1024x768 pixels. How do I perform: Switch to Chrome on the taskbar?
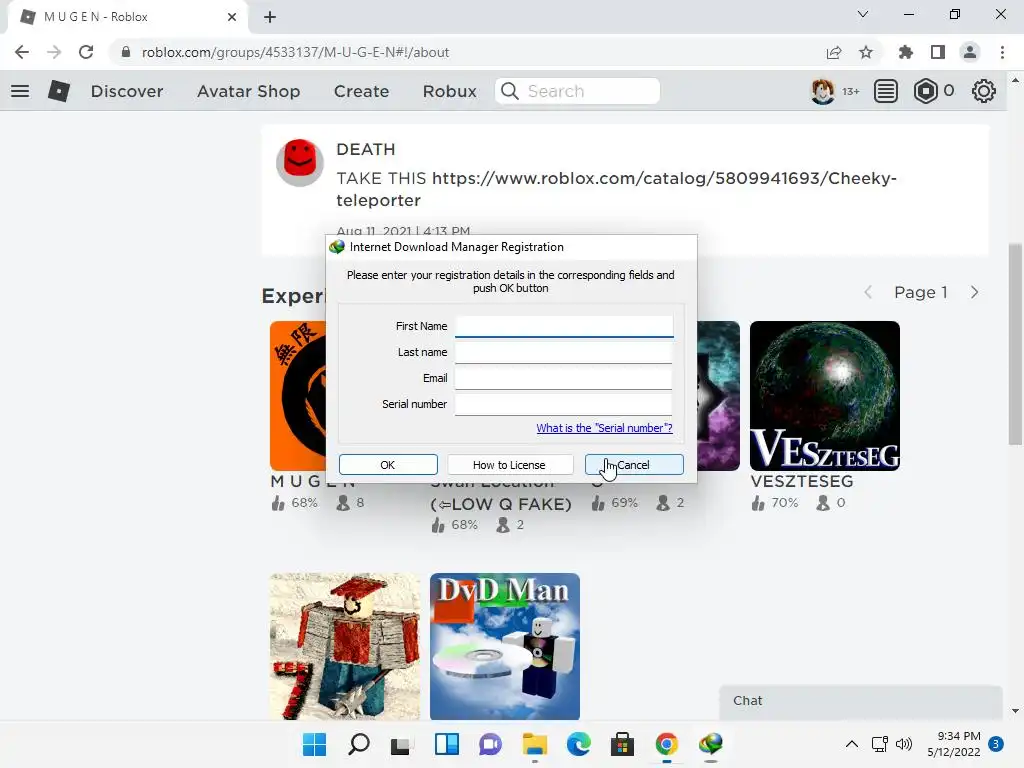667,744
